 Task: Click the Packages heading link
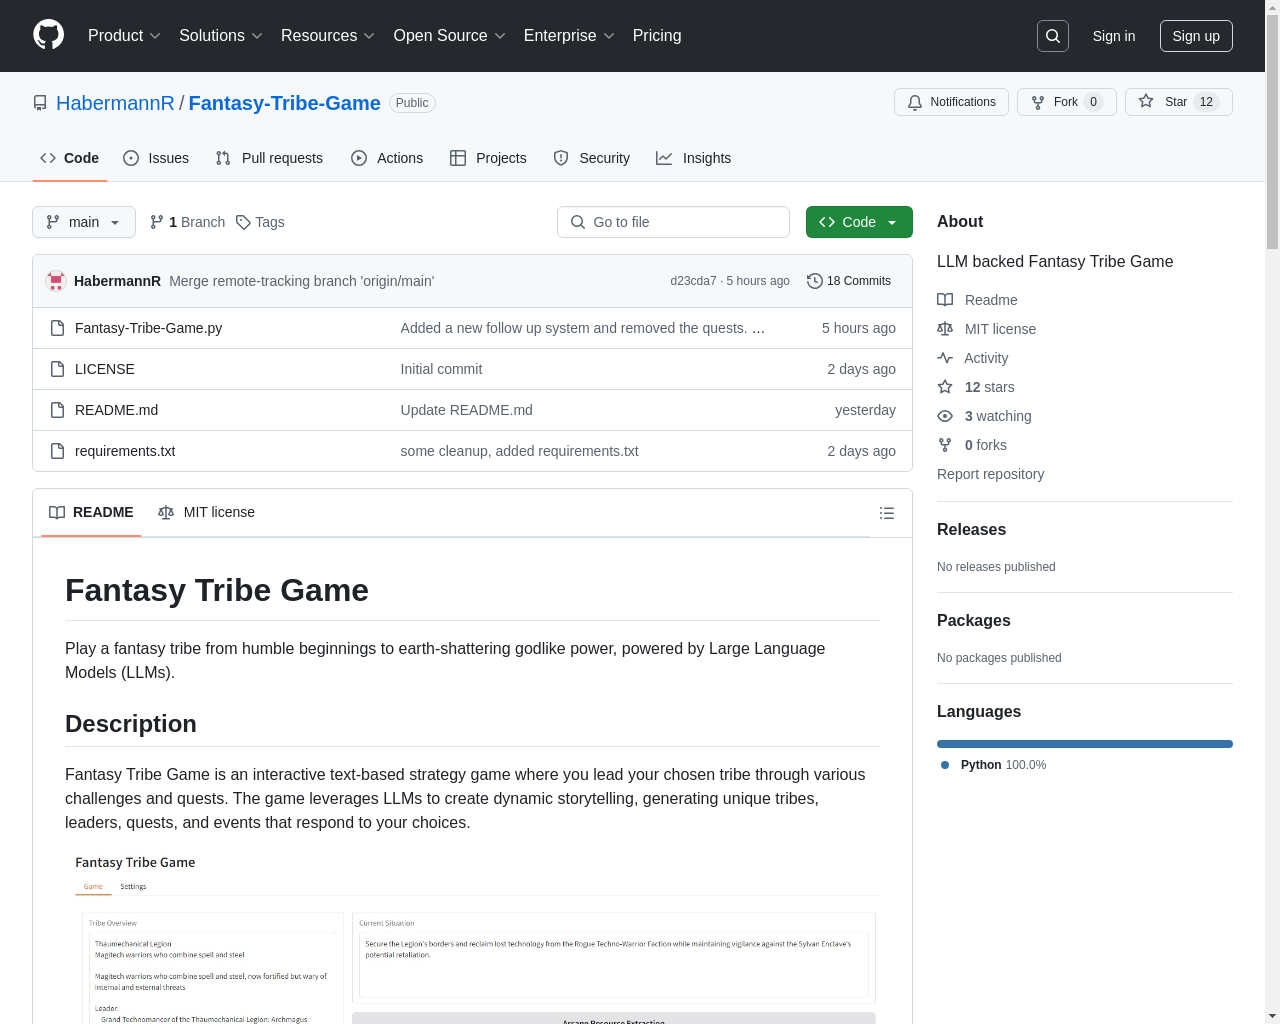[973, 621]
